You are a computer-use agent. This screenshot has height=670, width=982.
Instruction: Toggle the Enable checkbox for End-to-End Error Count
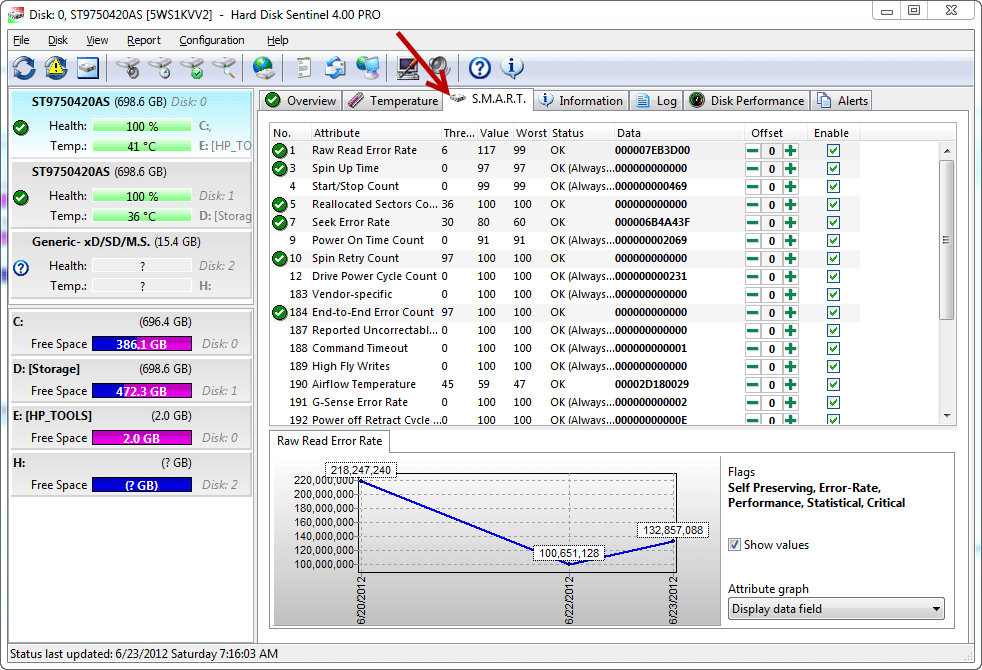pos(833,312)
